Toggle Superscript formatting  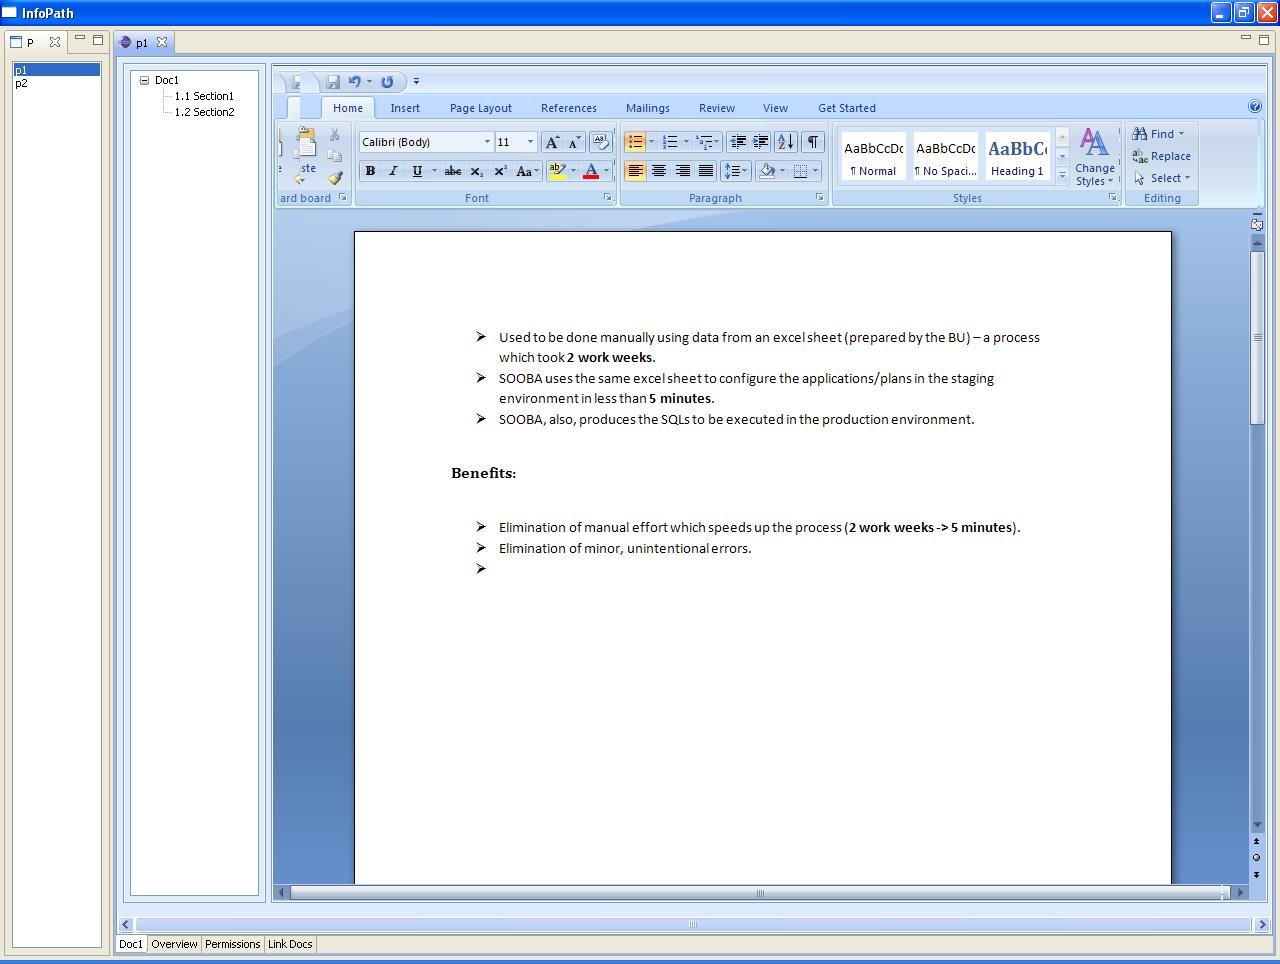point(500,171)
